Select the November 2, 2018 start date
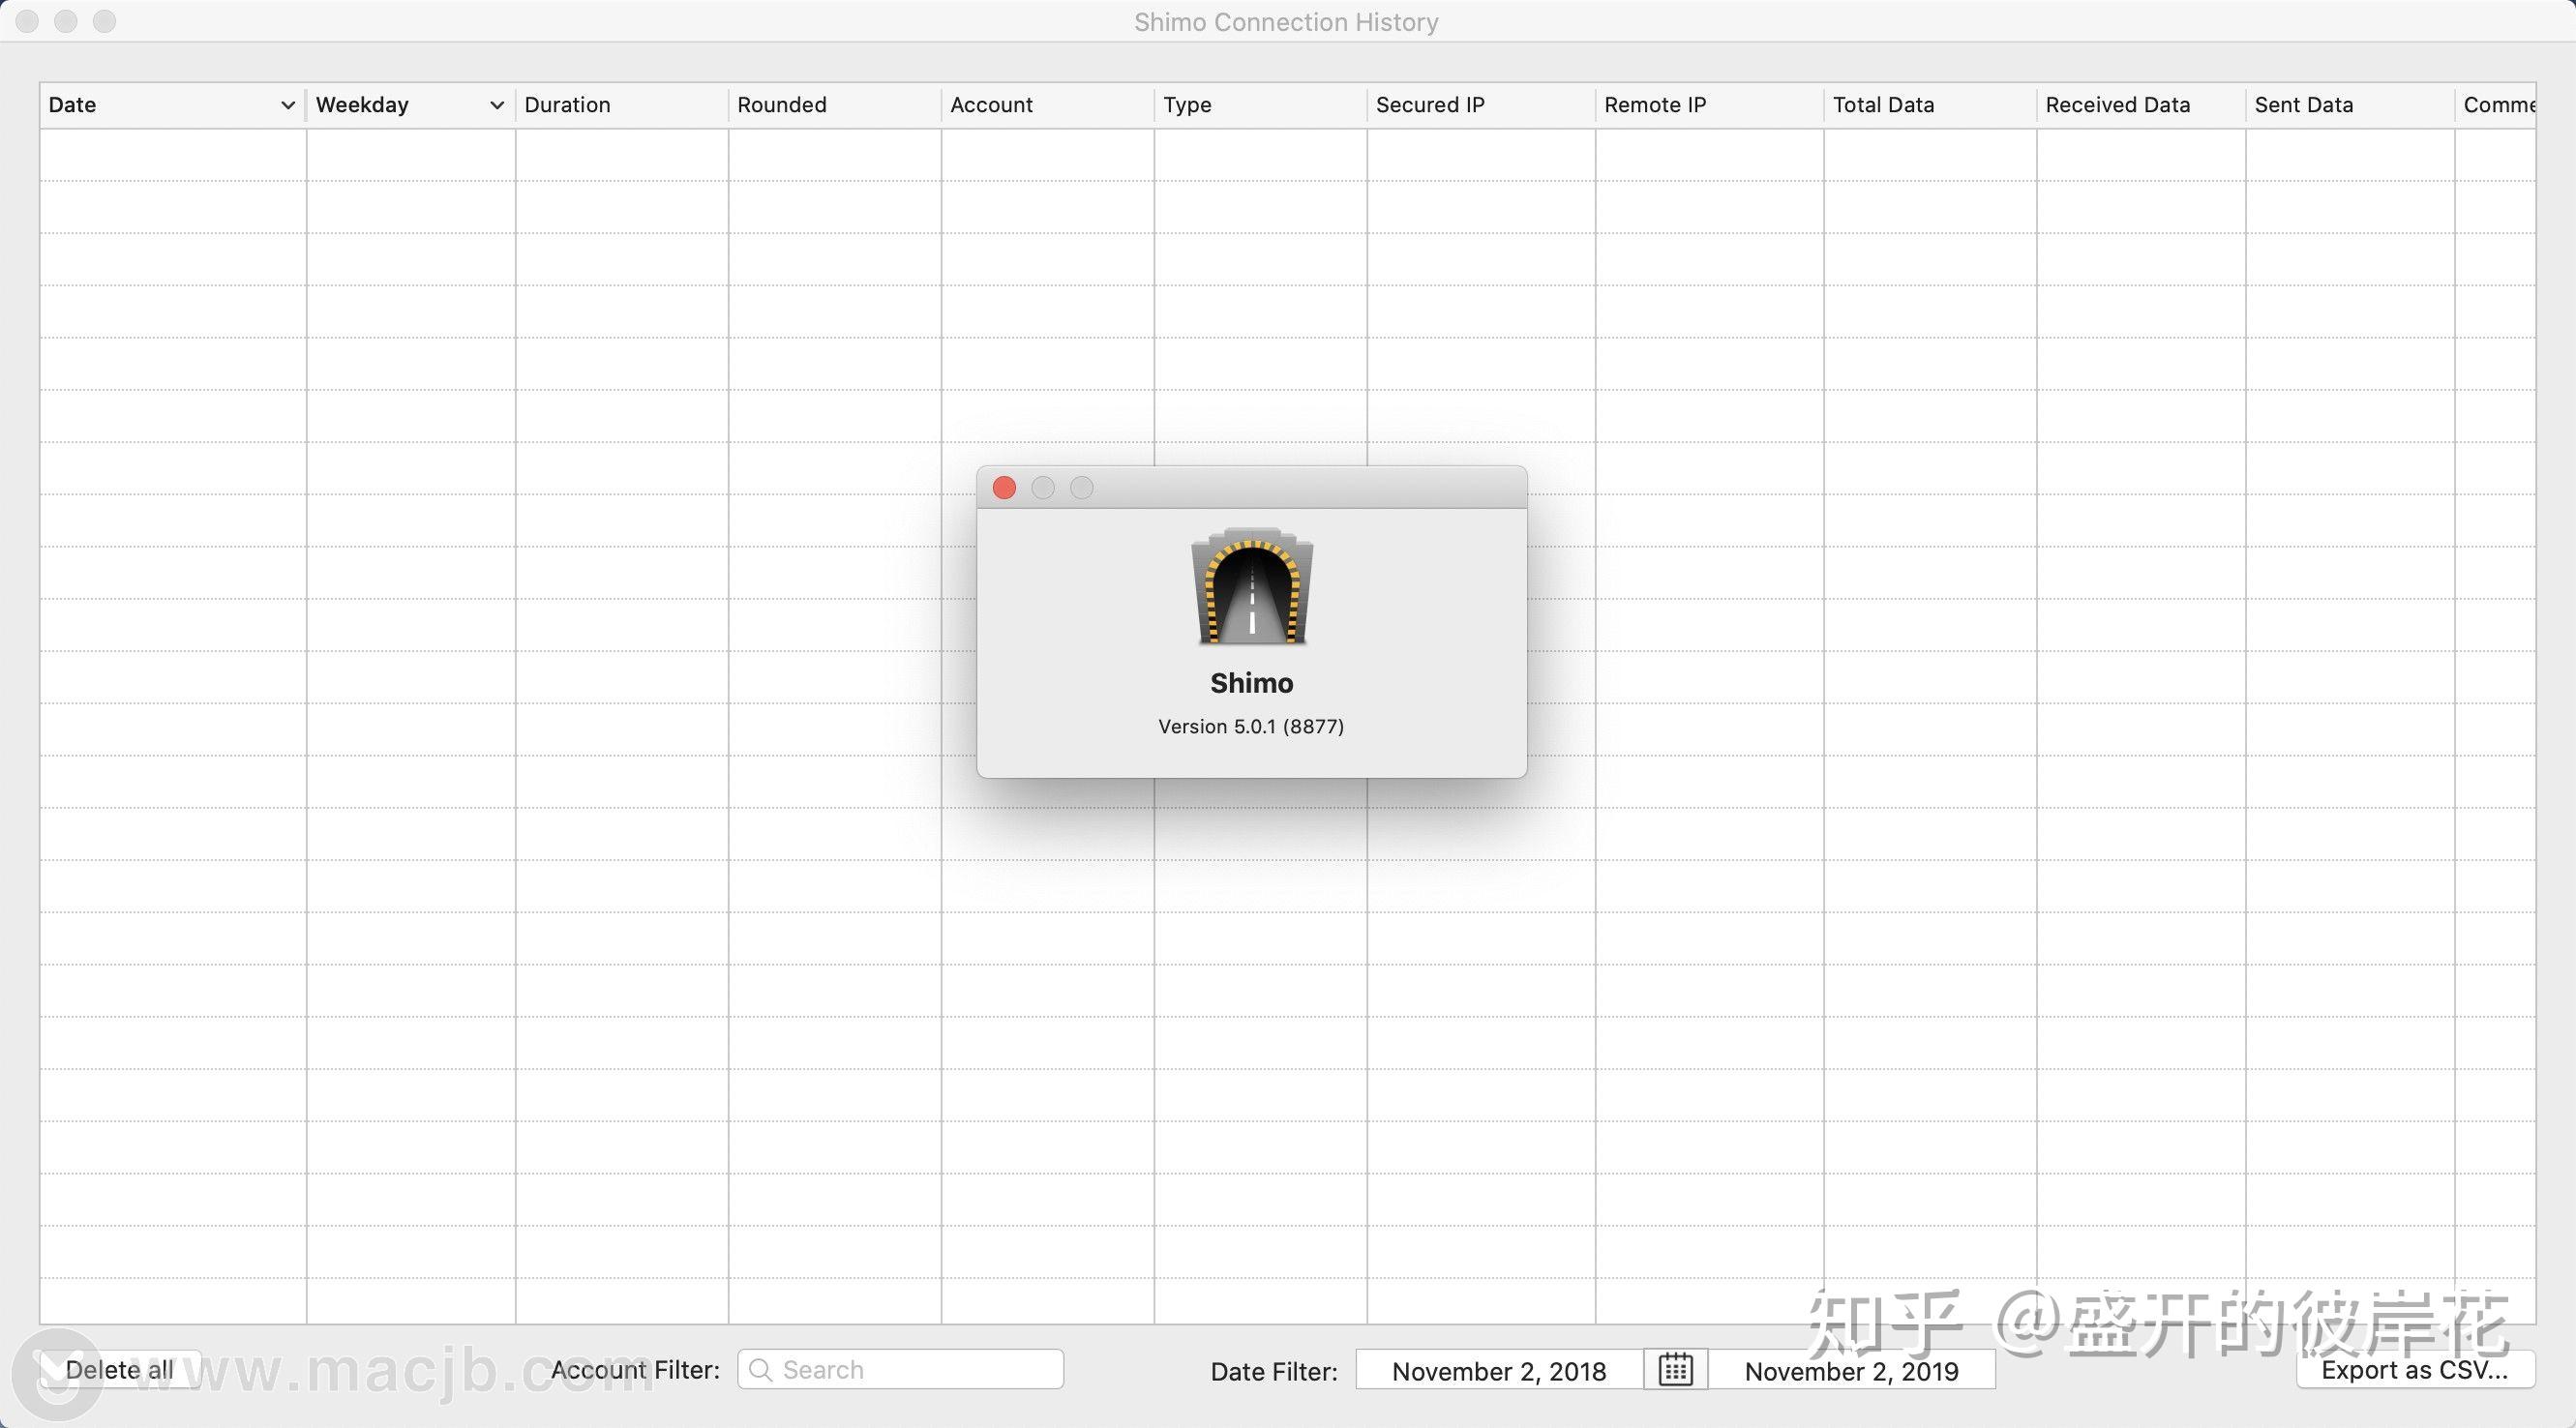2576x1428 pixels. [x=1498, y=1371]
